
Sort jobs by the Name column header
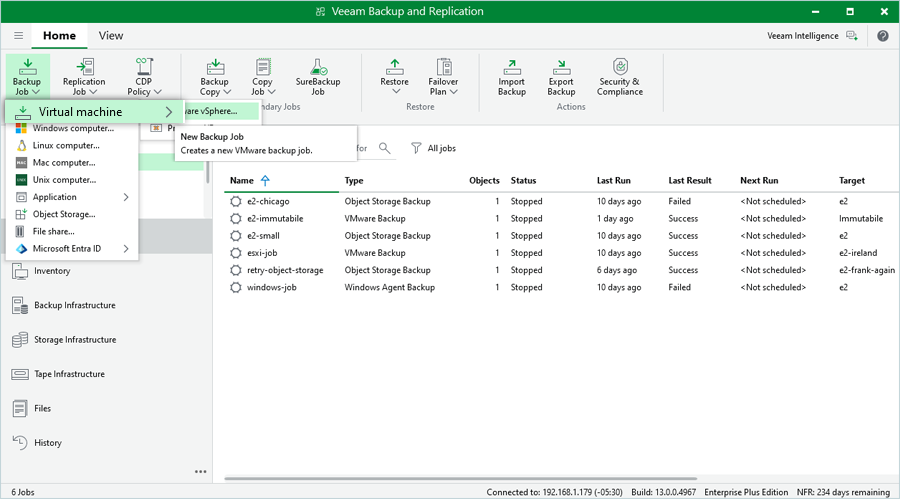pyautogui.click(x=242, y=181)
